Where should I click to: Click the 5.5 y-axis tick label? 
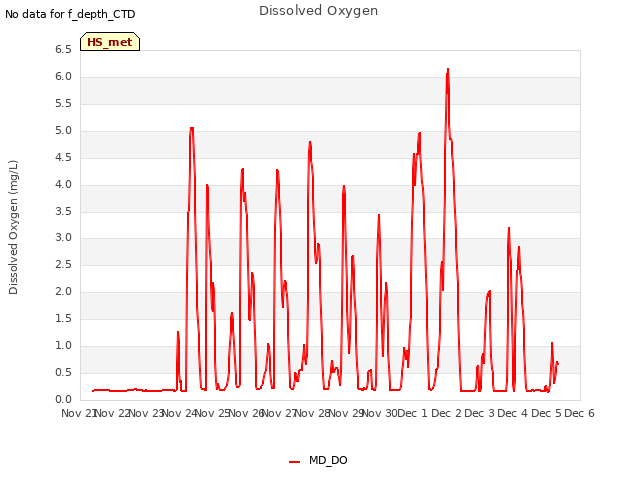click(x=63, y=103)
